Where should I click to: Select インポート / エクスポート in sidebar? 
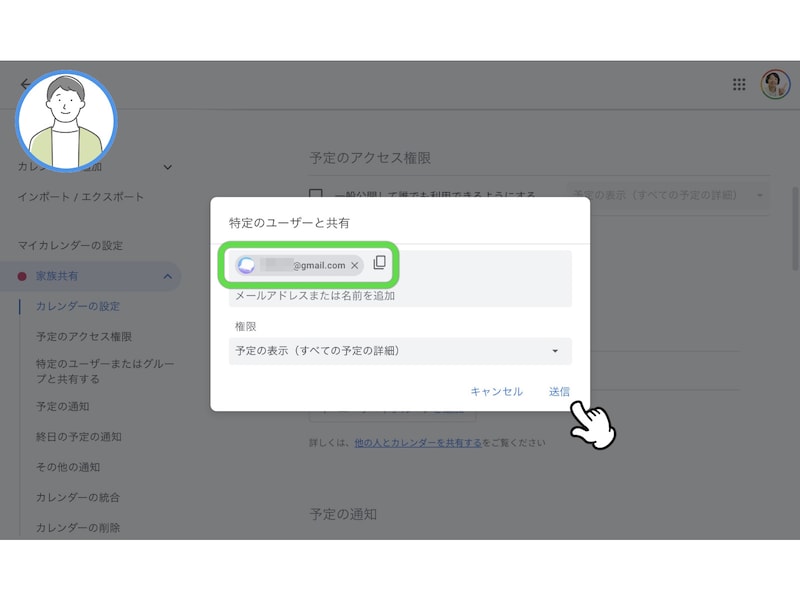point(81,197)
